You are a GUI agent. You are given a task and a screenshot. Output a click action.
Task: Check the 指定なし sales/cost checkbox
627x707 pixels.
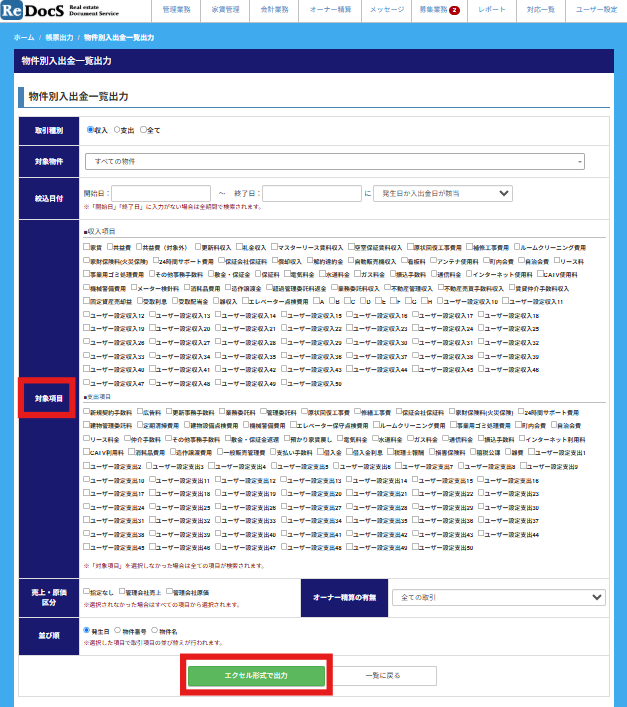(x=87, y=591)
